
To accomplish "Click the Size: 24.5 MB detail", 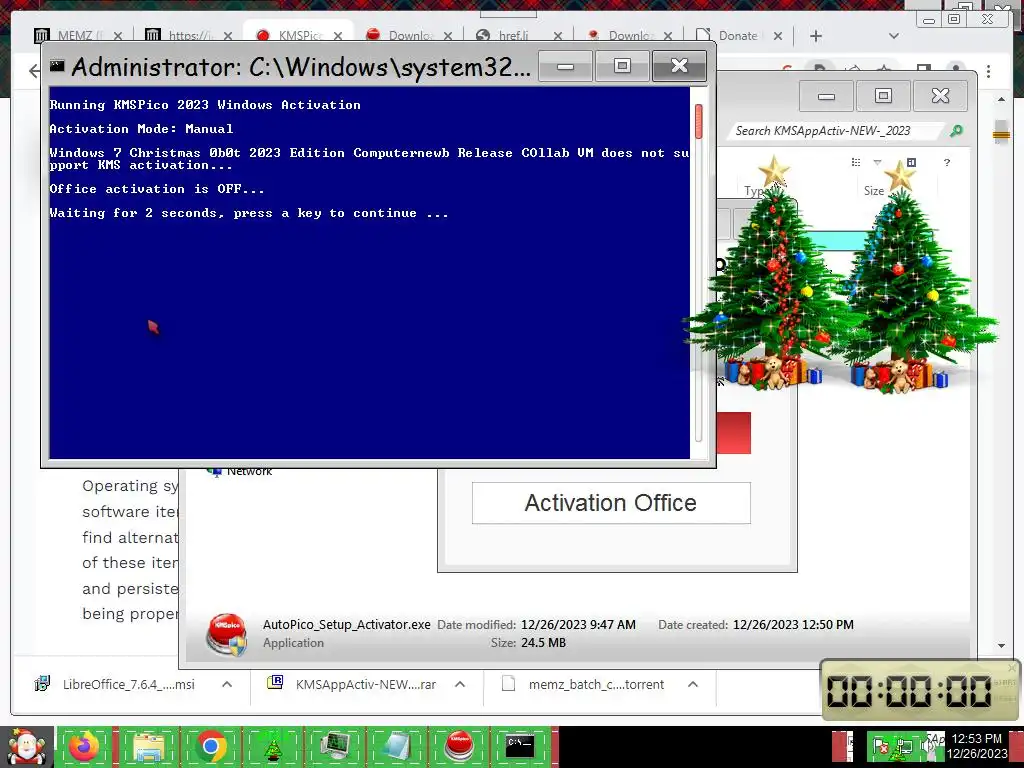I will [528, 643].
